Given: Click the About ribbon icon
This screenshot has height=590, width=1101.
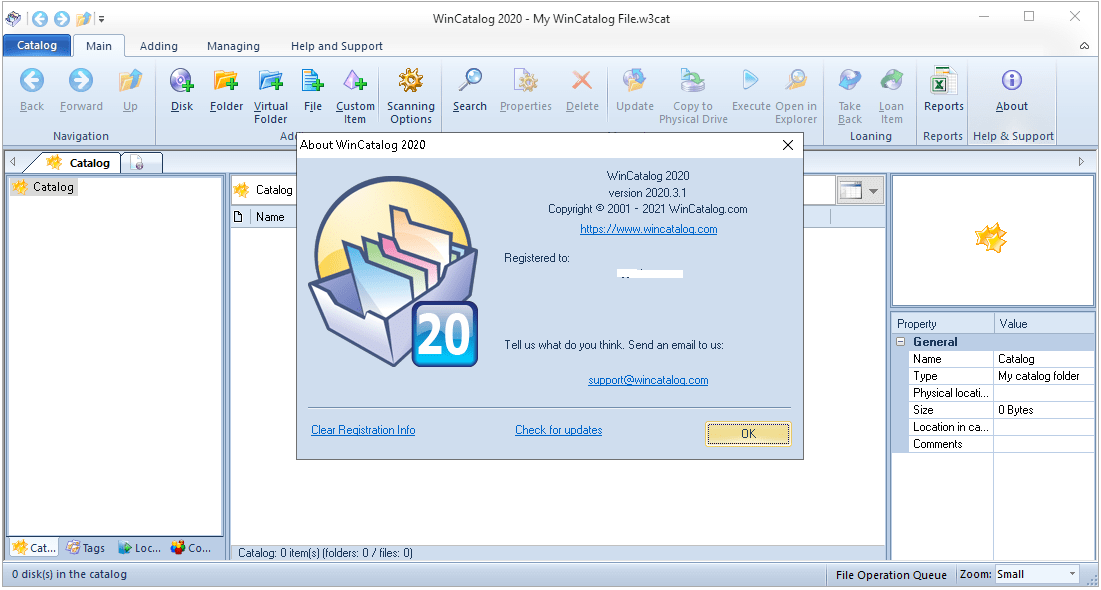Looking at the screenshot, I should click(x=1011, y=91).
